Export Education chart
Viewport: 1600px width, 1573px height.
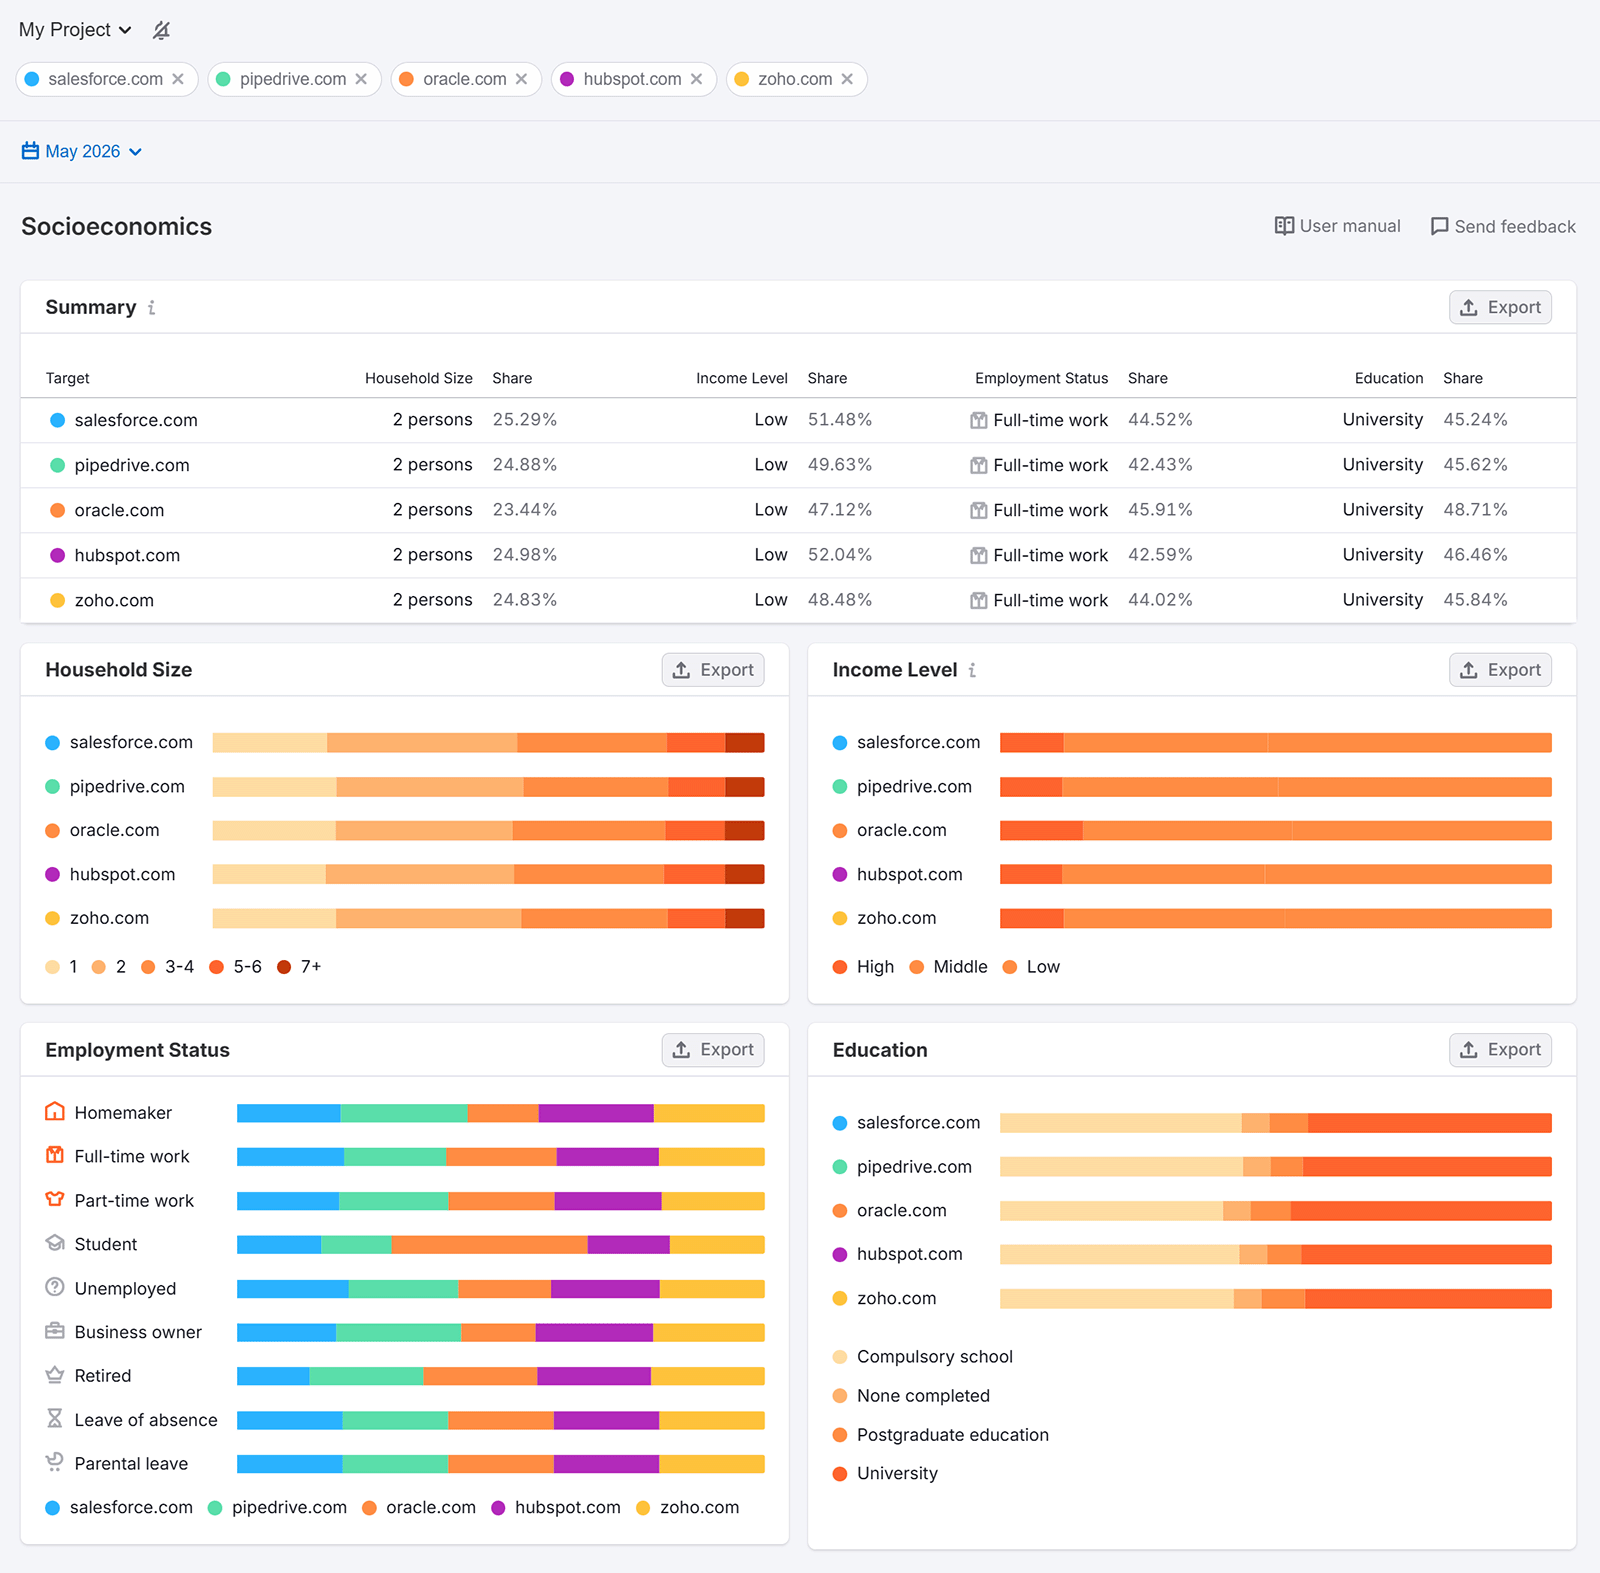pos(1500,1050)
